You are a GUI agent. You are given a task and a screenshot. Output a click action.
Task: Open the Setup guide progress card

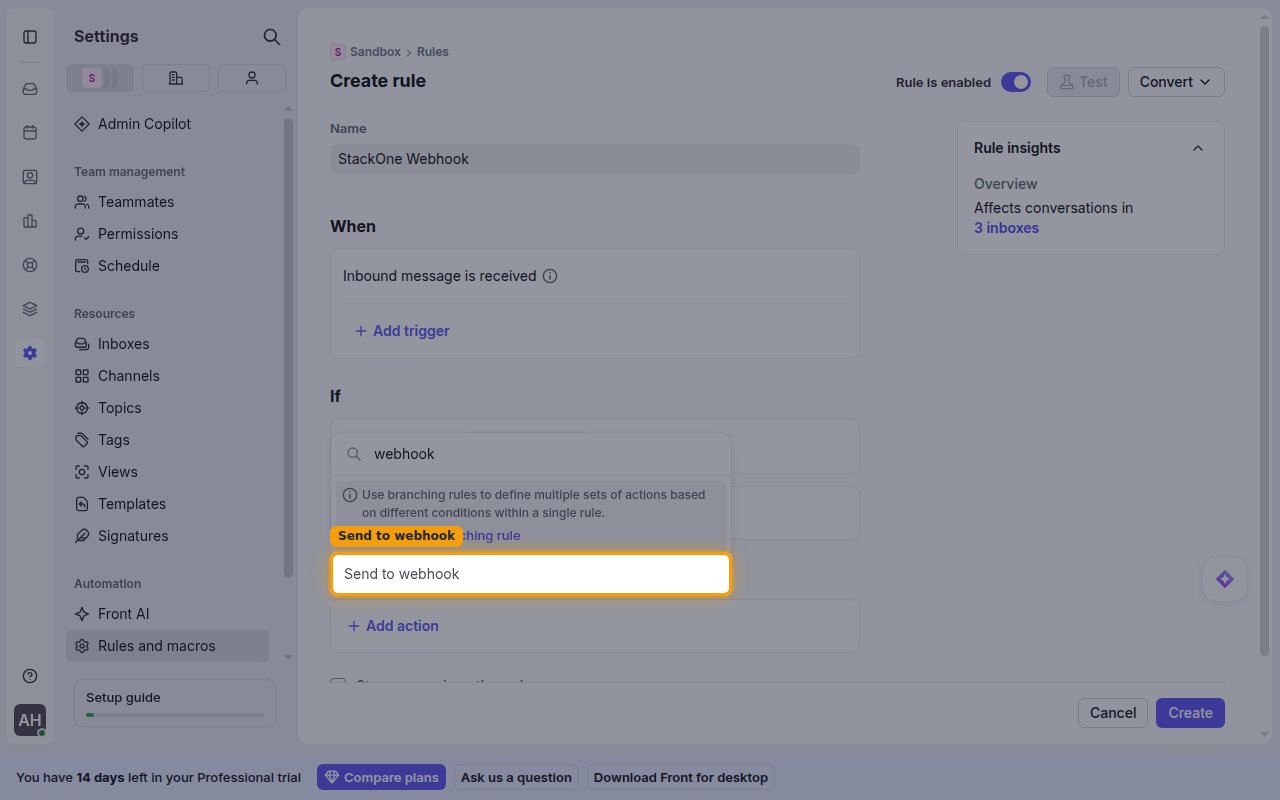tap(175, 704)
